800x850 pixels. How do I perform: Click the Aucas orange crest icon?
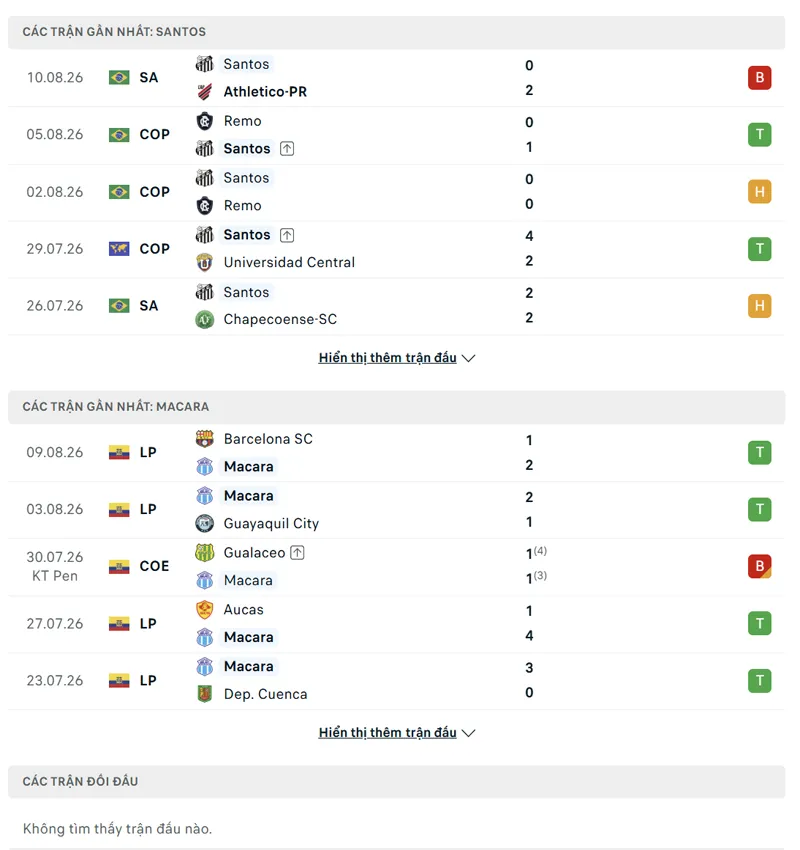click(204, 609)
